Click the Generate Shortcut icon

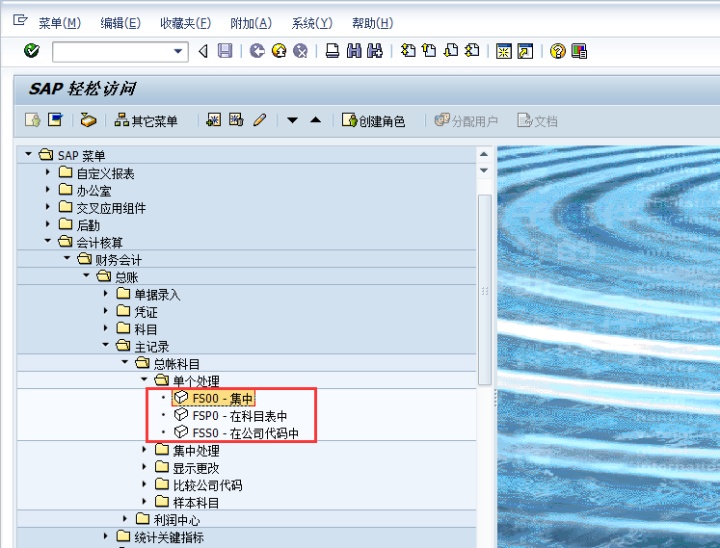(x=525, y=51)
